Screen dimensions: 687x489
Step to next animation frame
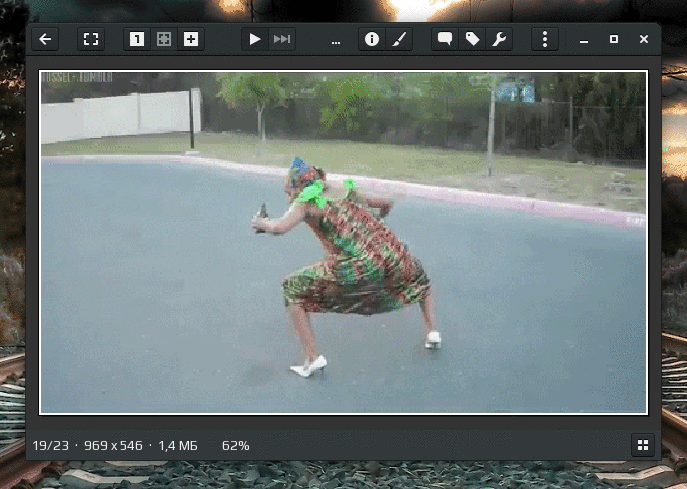click(282, 39)
